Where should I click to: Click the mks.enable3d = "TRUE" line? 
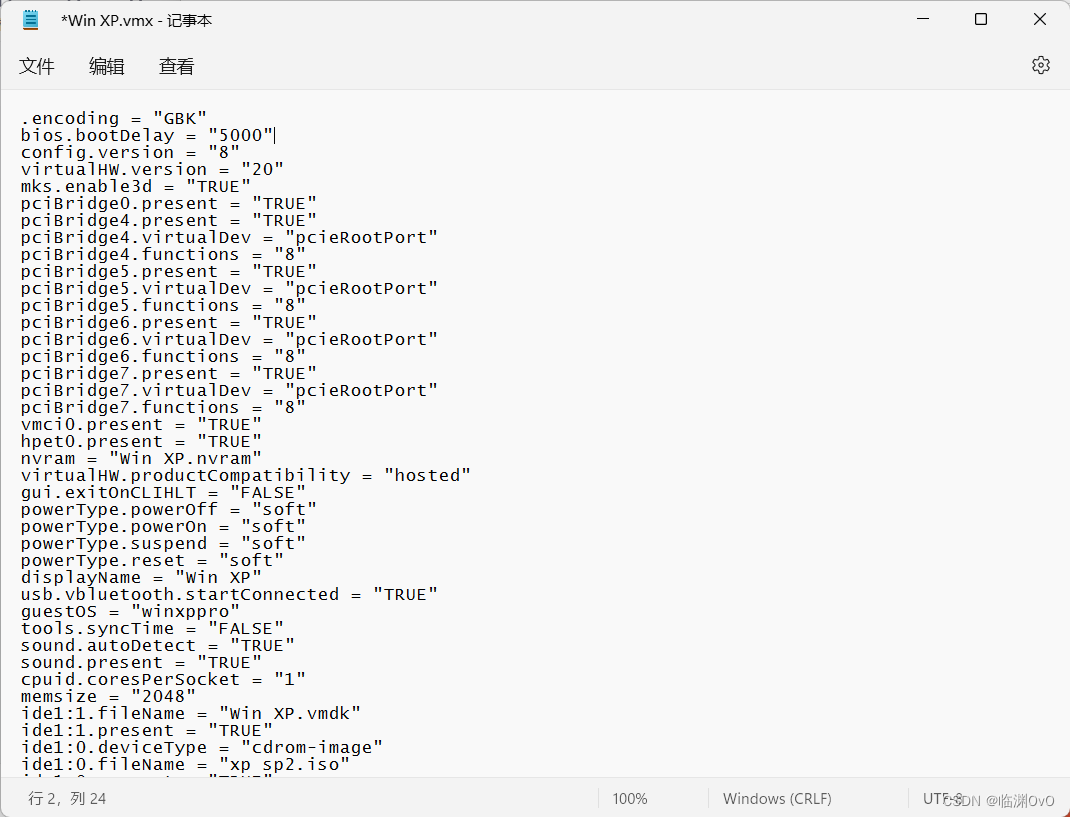point(136,186)
